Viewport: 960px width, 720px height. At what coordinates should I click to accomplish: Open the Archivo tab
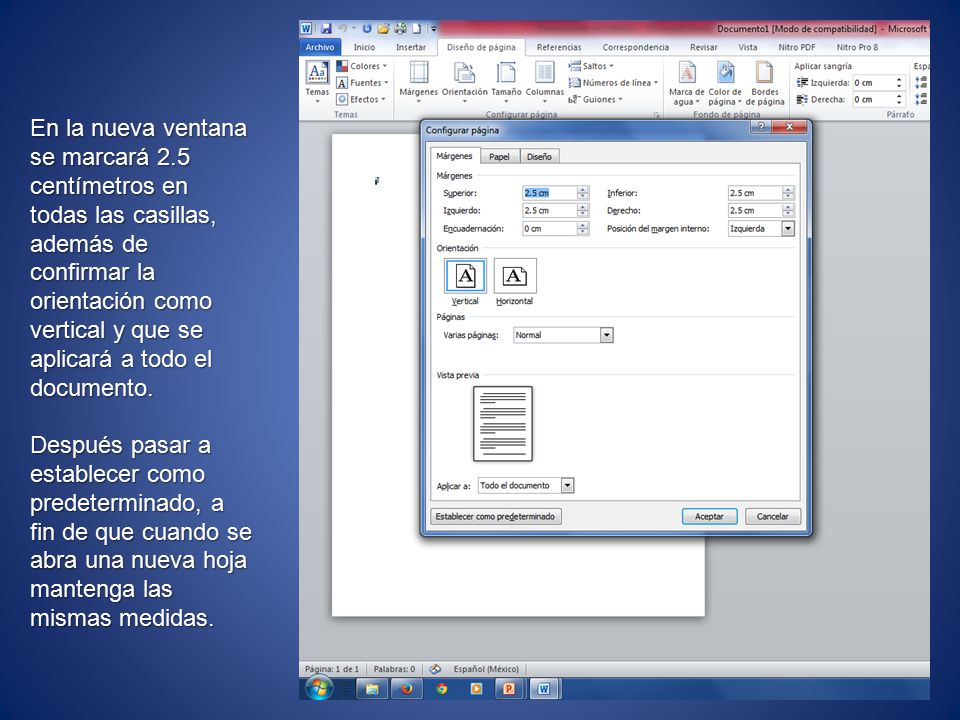(x=320, y=47)
